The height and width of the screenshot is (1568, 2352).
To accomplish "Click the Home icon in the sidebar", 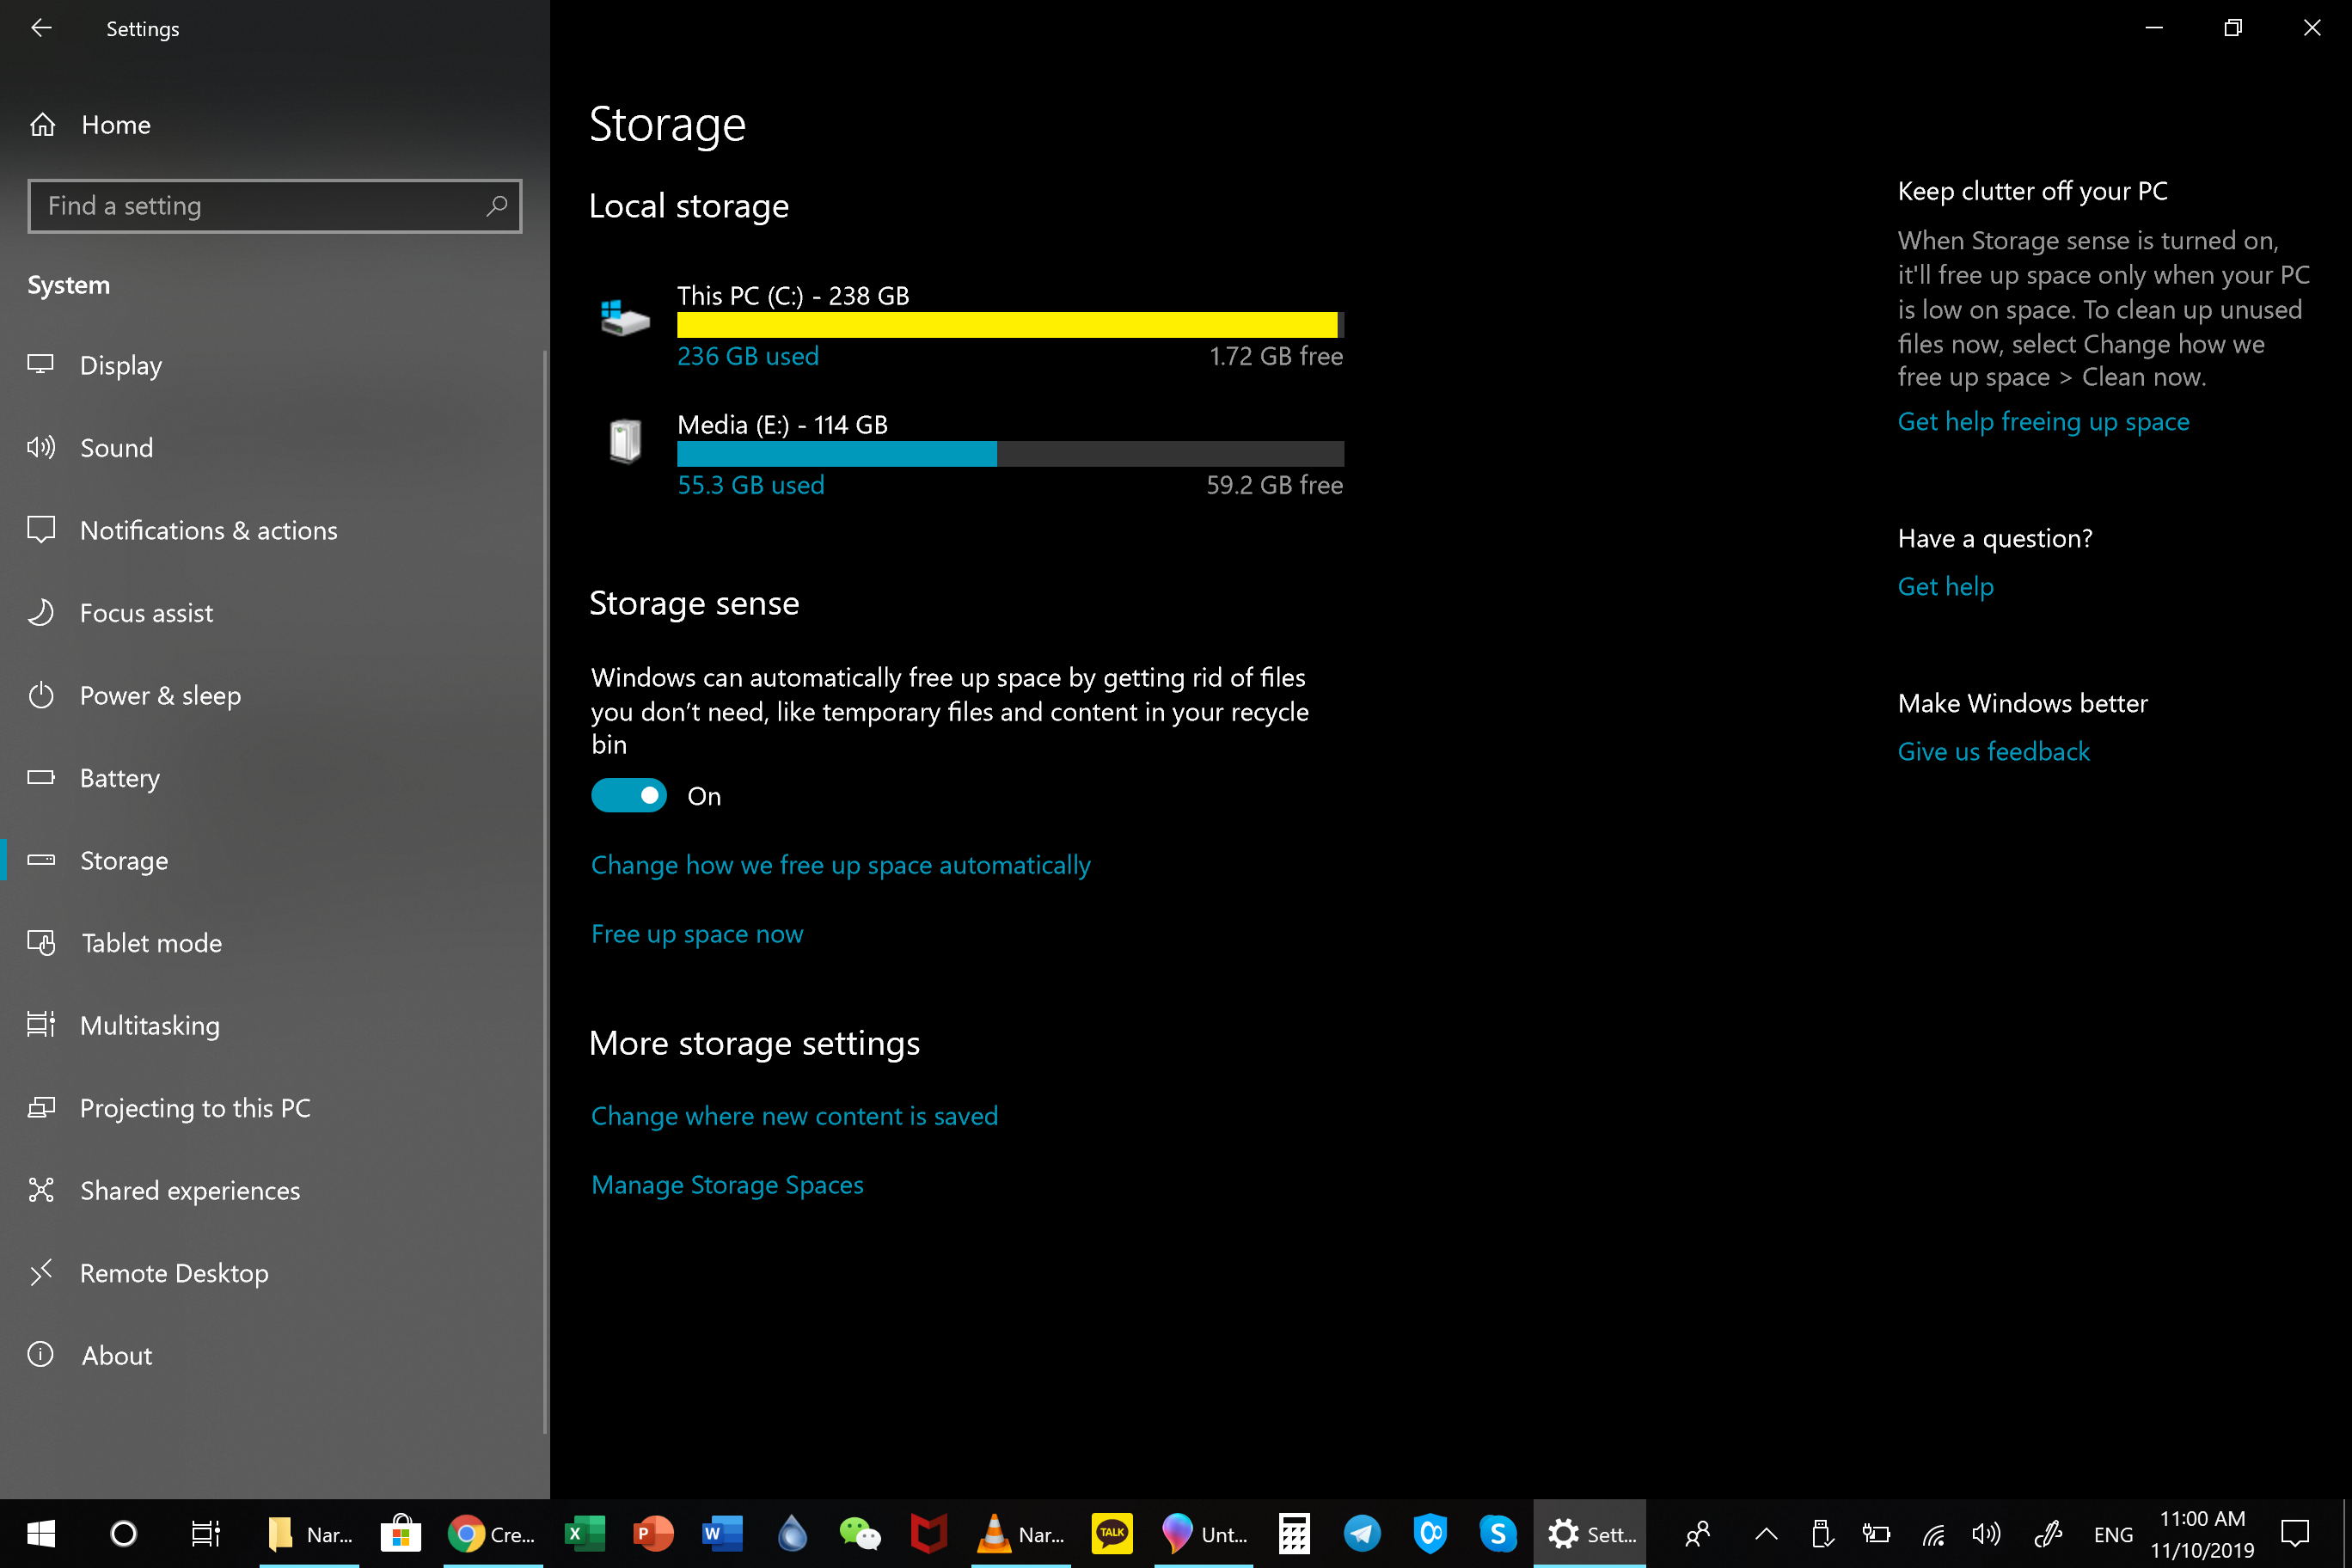I will (x=43, y=125).
